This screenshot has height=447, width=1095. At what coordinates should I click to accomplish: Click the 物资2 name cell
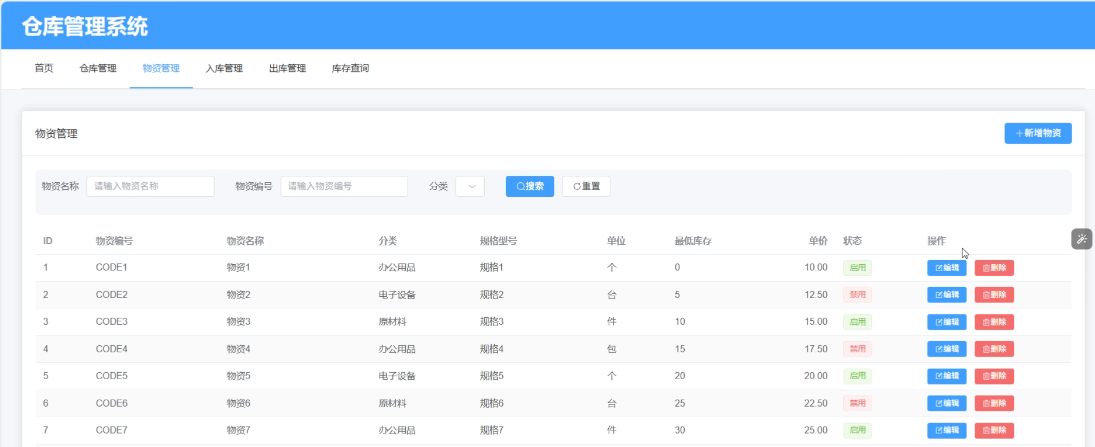pos(238,295)
